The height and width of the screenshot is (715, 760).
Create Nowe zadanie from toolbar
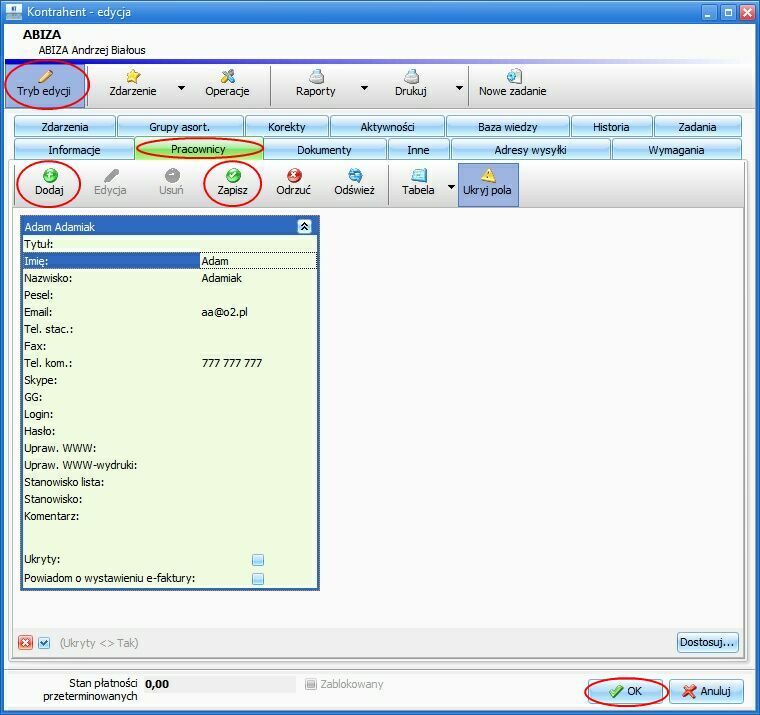tap(513, 85)
